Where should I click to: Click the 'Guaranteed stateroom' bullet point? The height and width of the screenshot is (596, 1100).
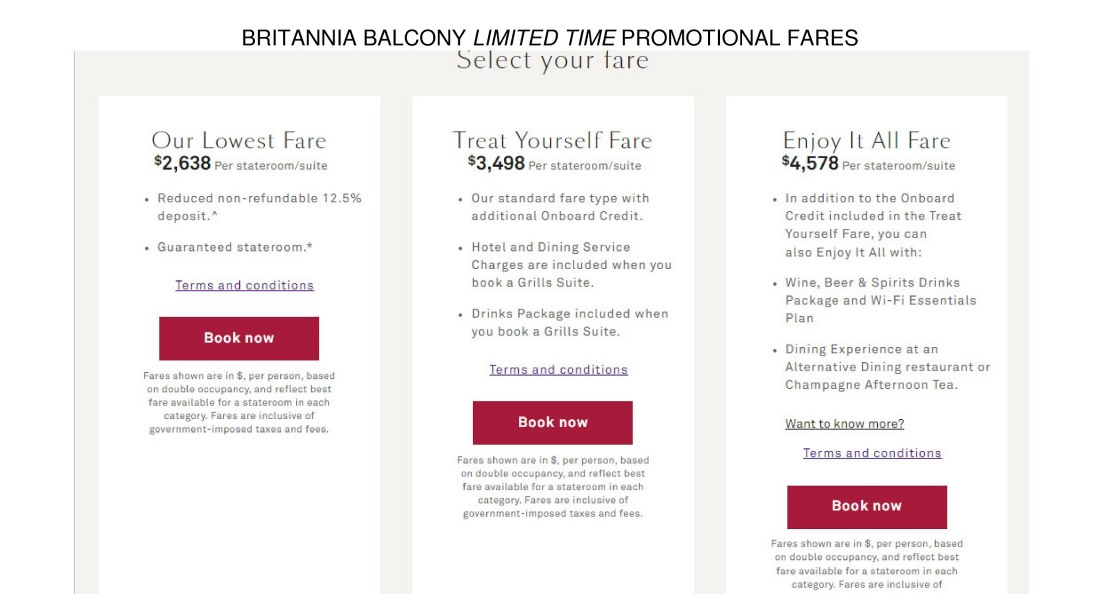pos(234,247)
